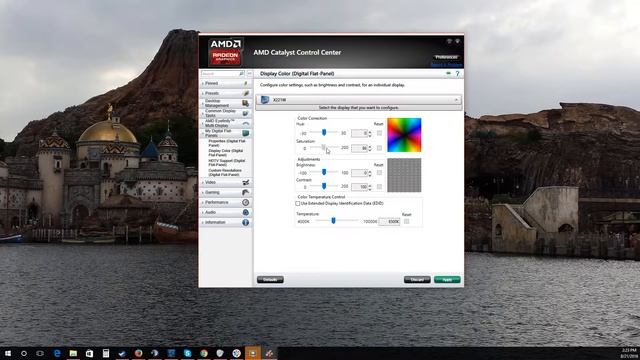The width and height of the screenshot is (640, 360).
Task: Click the Temperature slider track
Action: click(337, 220)
